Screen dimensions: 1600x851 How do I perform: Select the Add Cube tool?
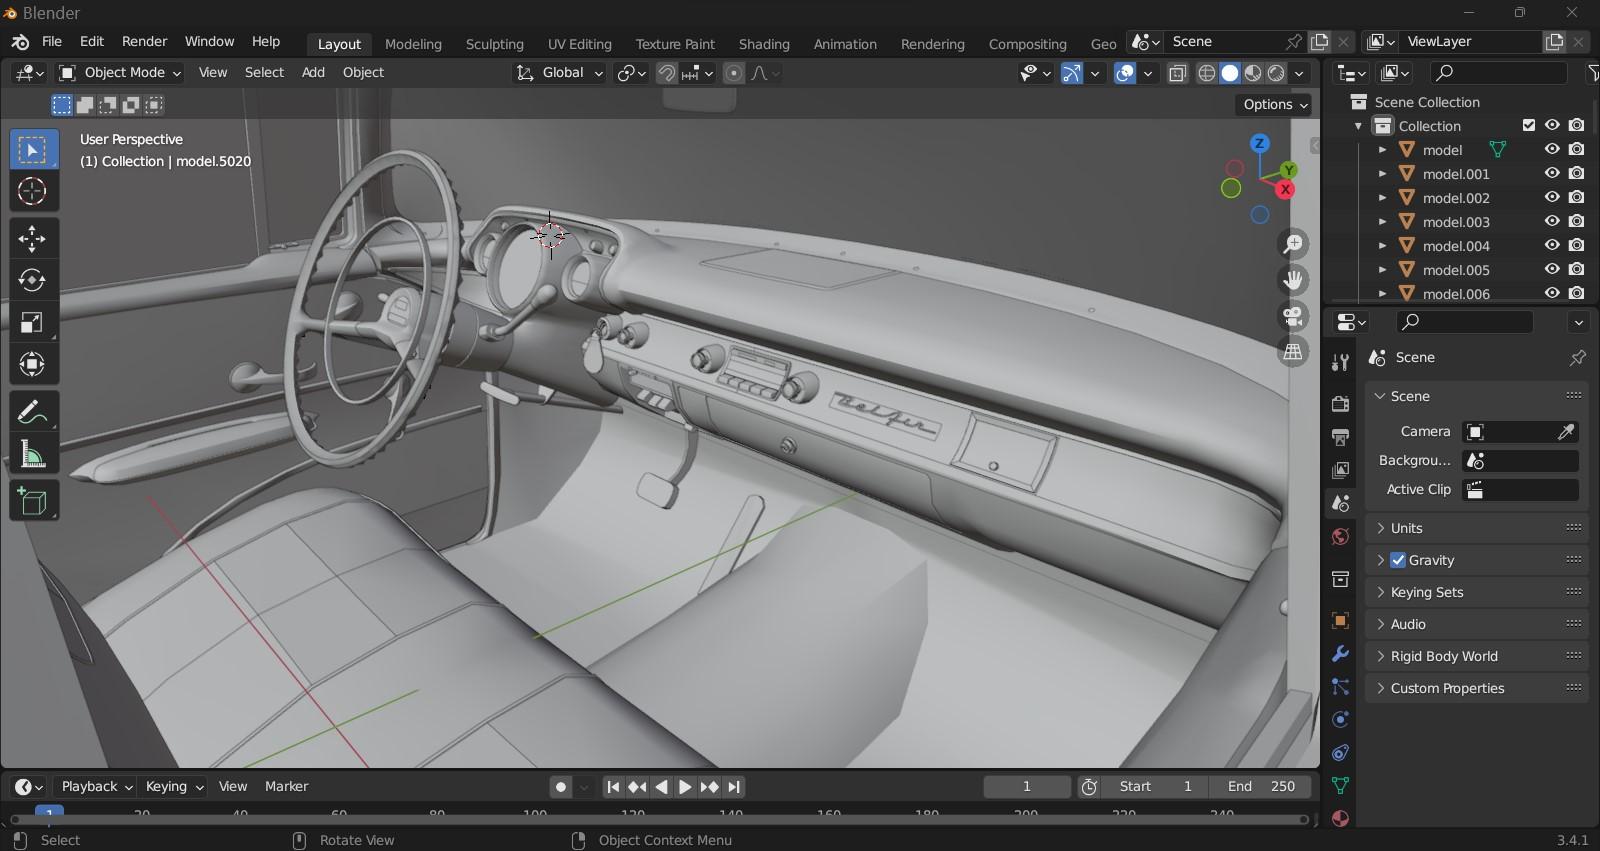[x=32, y=501]
